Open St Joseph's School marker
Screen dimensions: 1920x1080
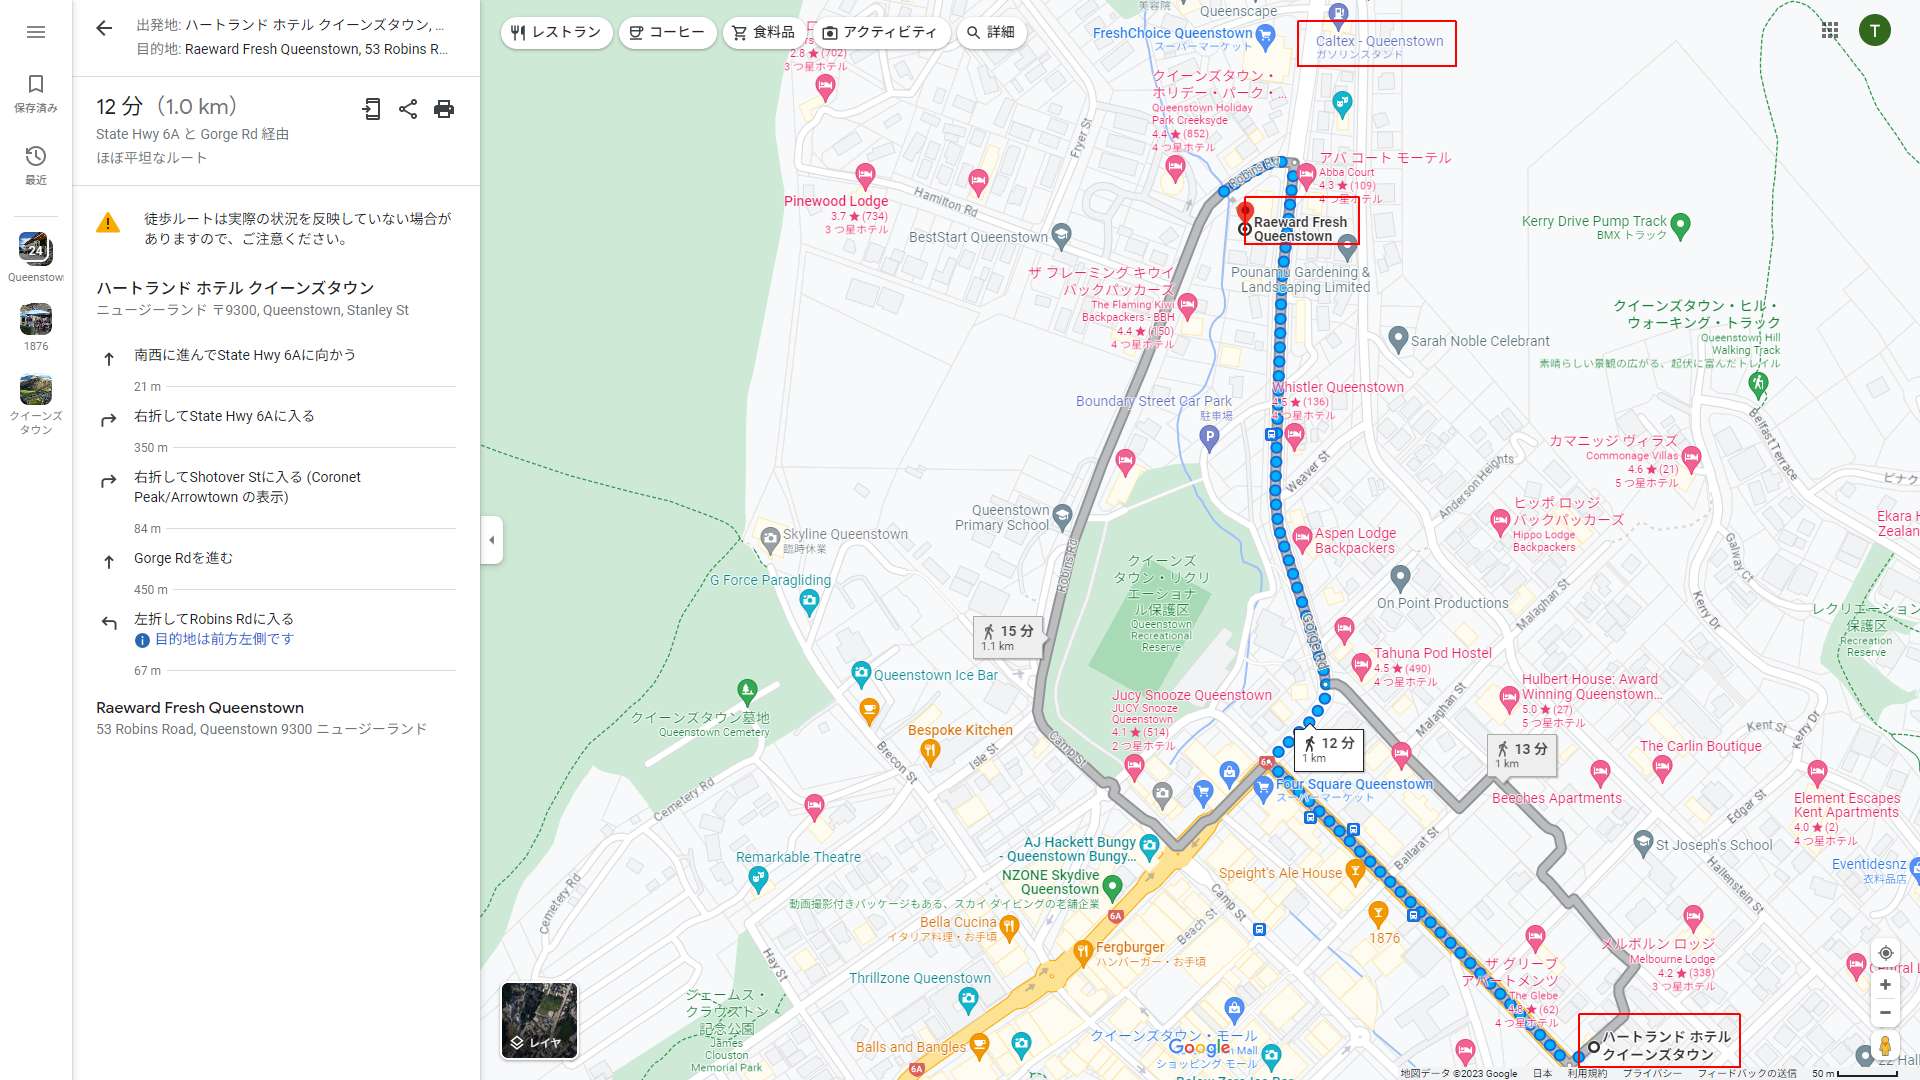pos(1643,843)
